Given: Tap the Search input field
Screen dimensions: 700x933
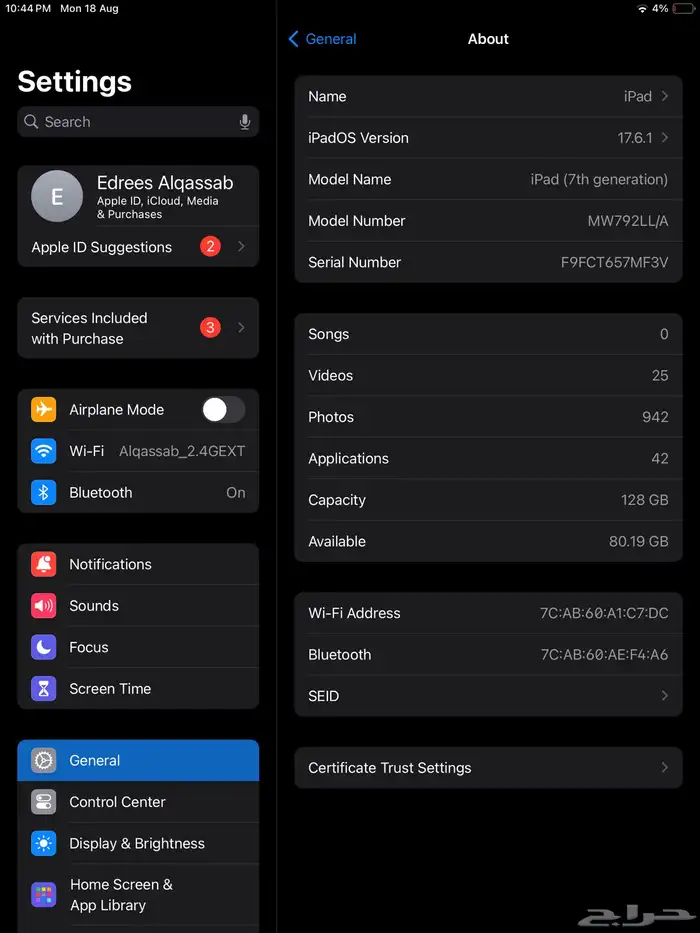Looking at the screenshot, I should click(138, 122).
